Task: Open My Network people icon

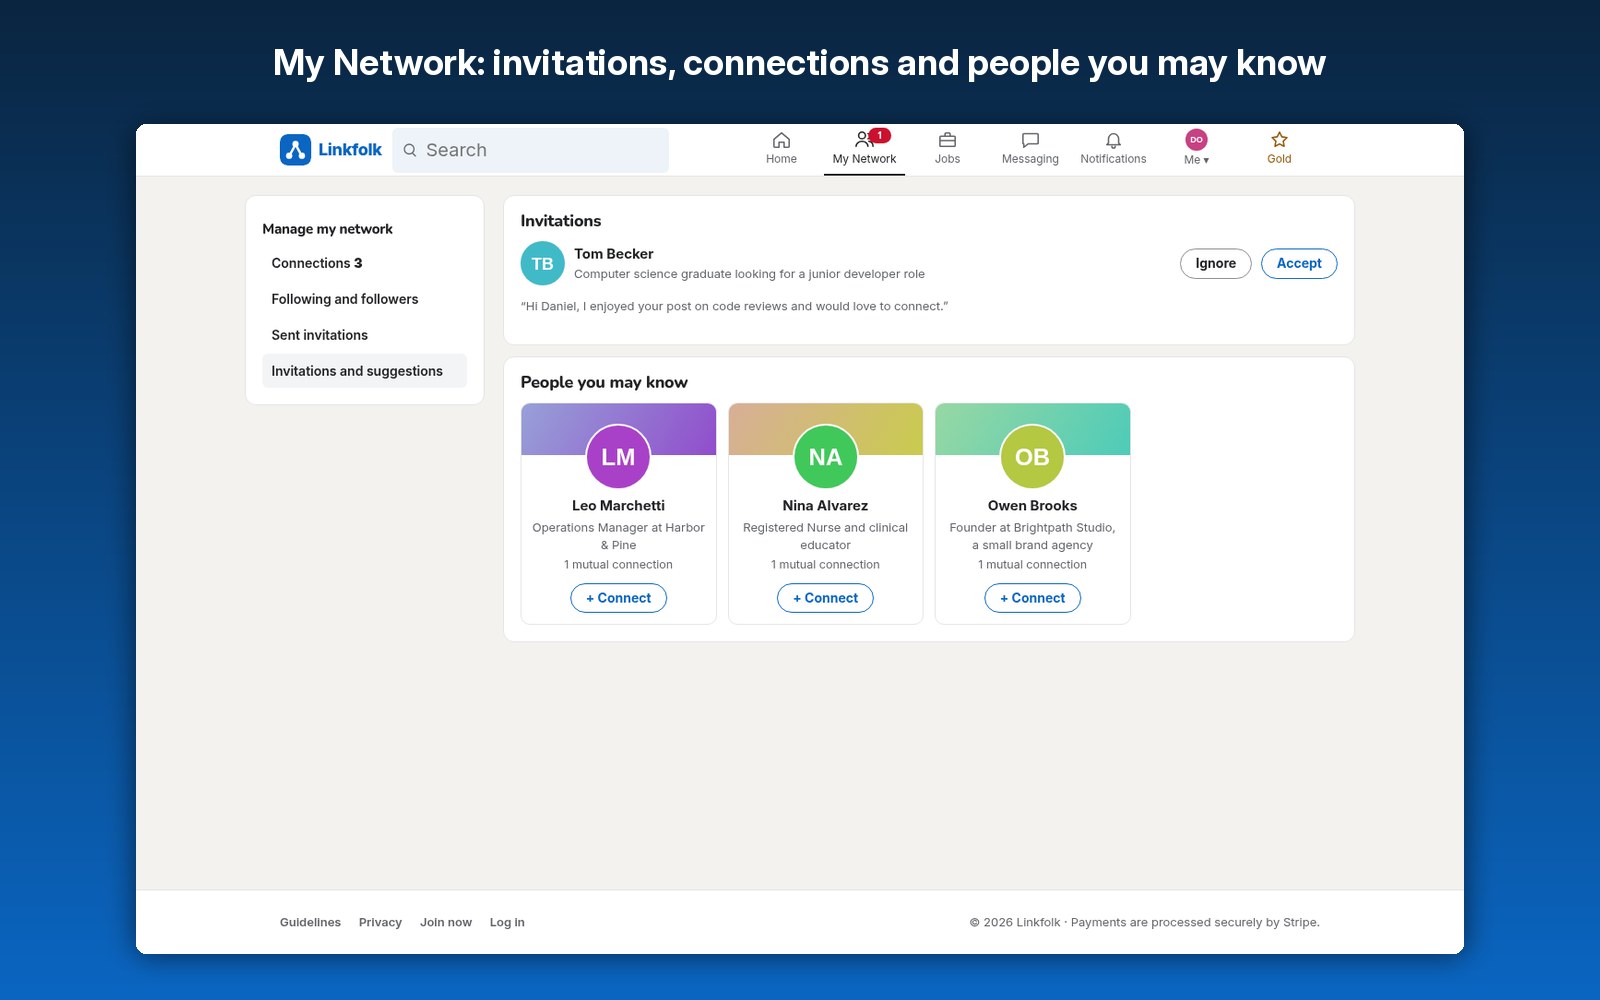Action: pyautogui.click(x=864, y=140)
